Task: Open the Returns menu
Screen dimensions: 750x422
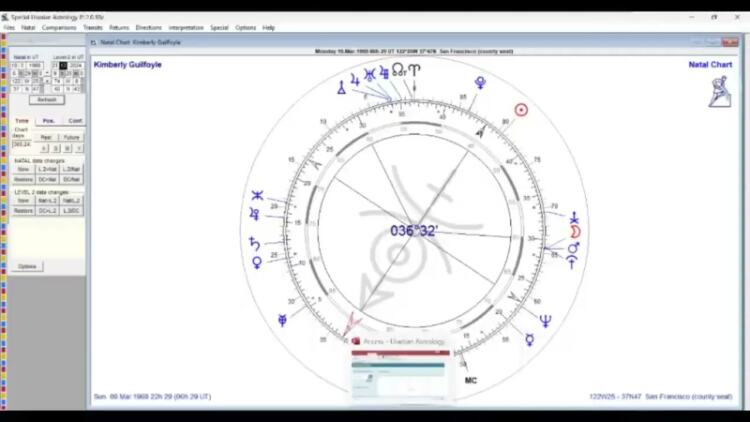Action: point(119,28)
